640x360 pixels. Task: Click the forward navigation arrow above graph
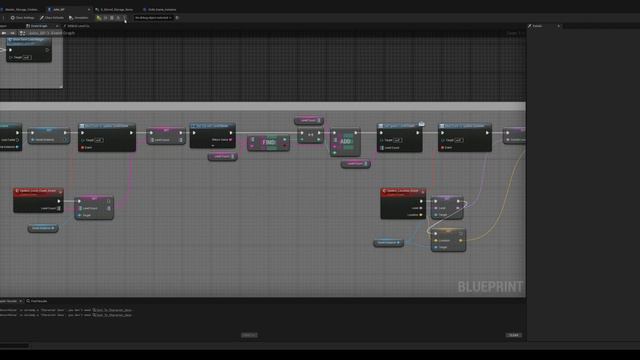[x=13, y=33]
